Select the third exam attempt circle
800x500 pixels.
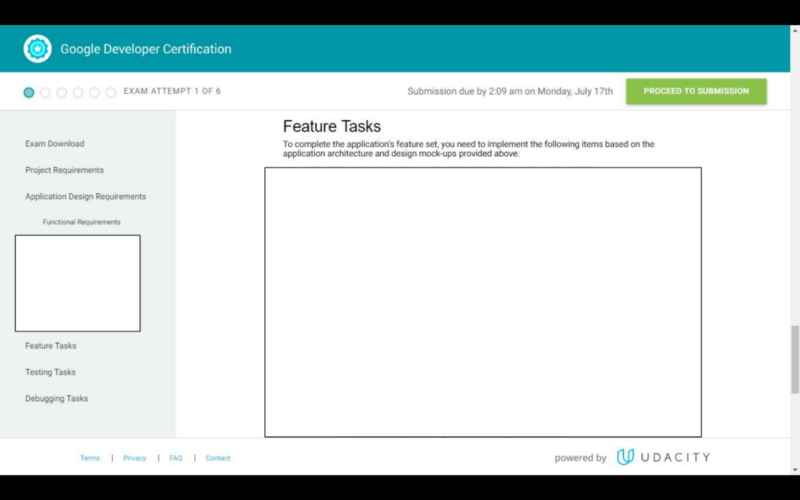tap(62, 92)
